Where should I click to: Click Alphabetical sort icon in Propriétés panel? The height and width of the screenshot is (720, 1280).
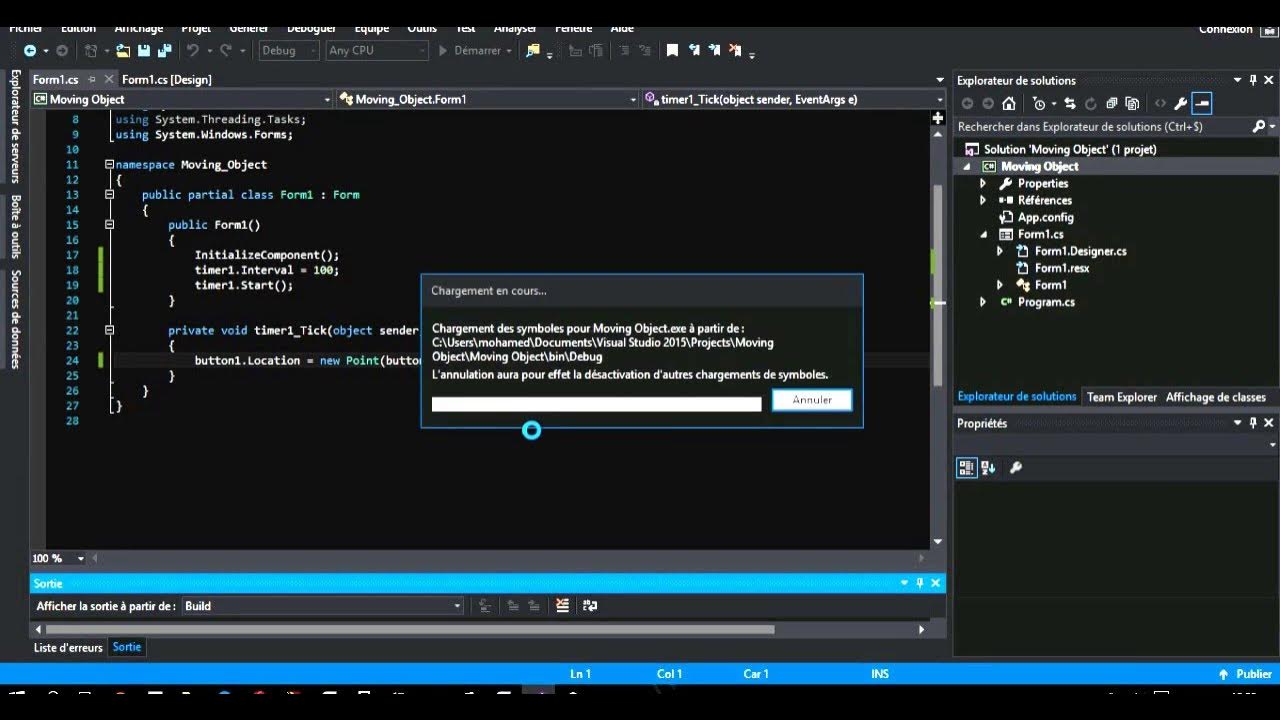[988, 467]
